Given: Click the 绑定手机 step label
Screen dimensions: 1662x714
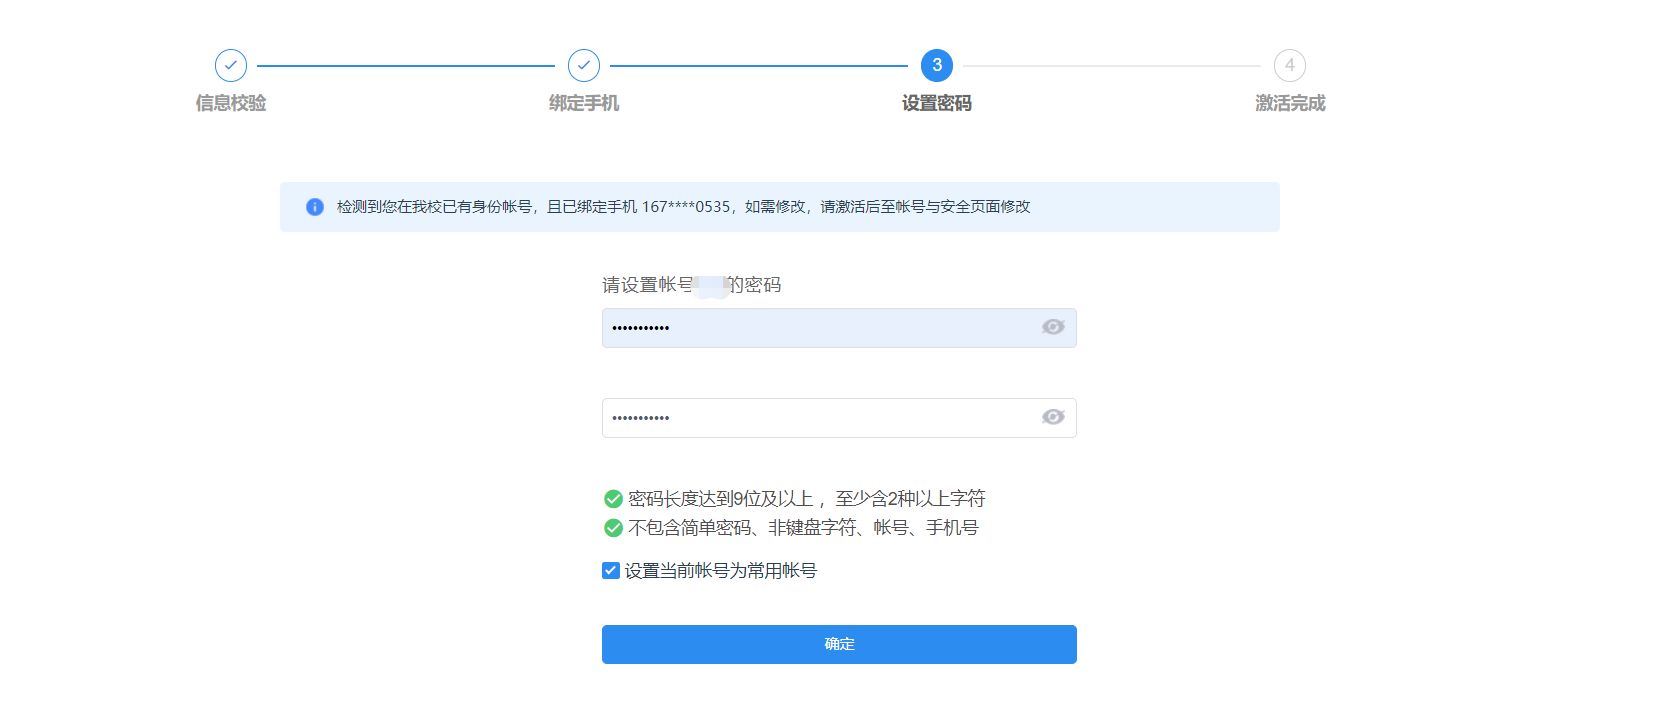Looking at the screenshot, I should (584, 103).
